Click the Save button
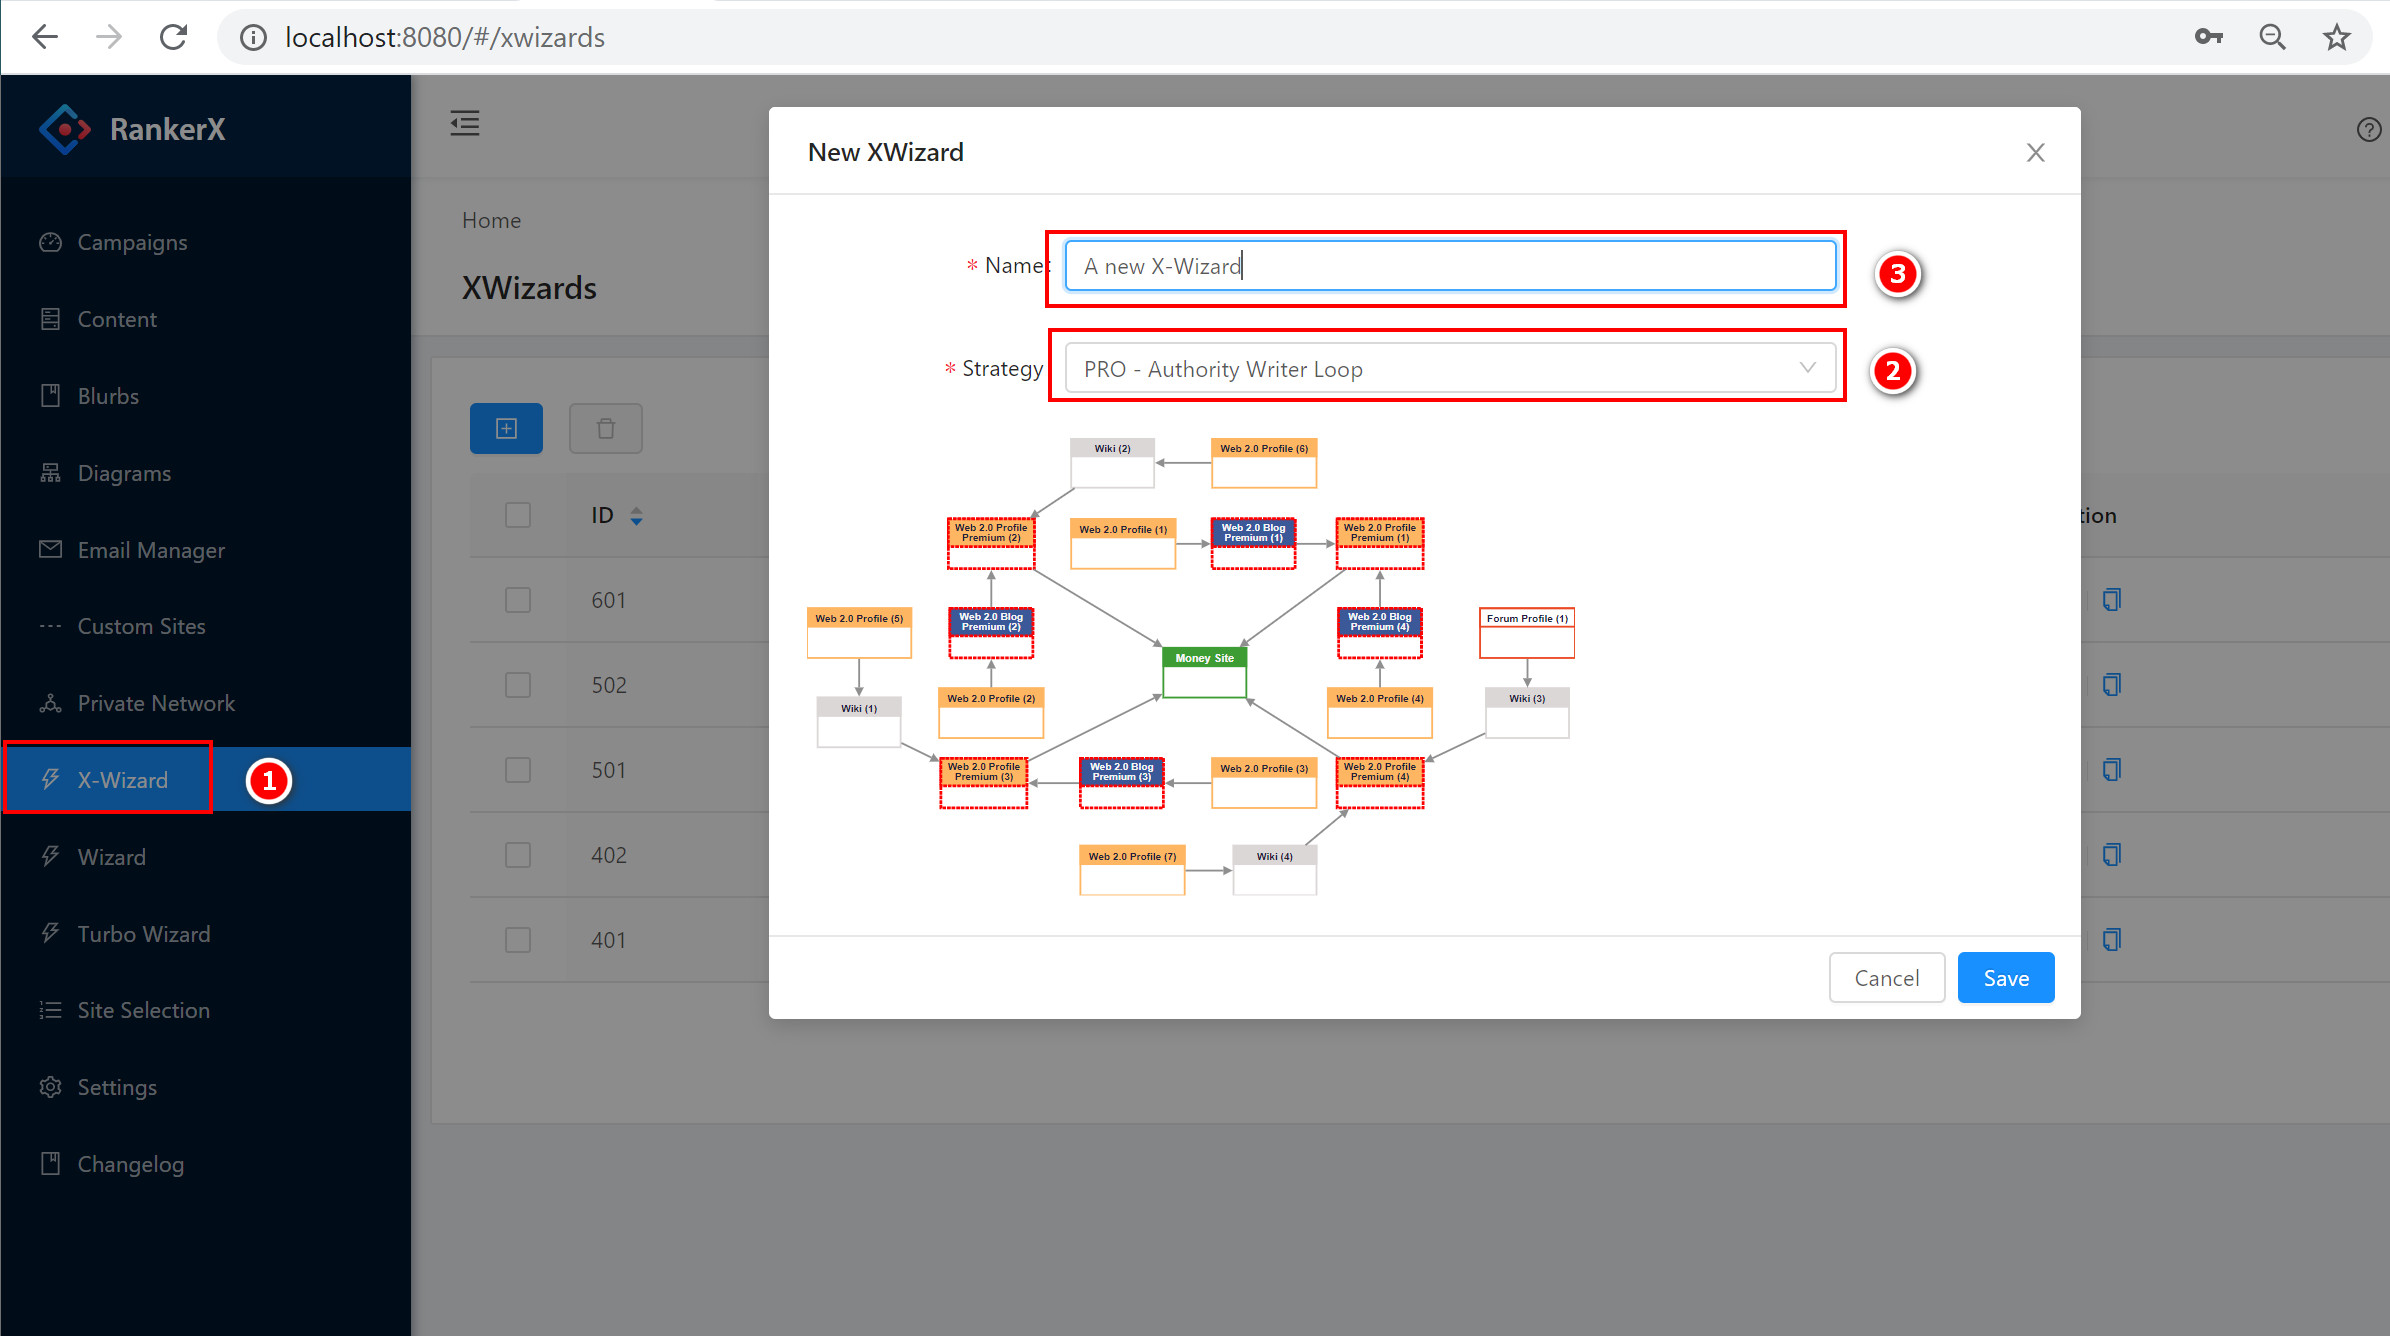 2005,978
